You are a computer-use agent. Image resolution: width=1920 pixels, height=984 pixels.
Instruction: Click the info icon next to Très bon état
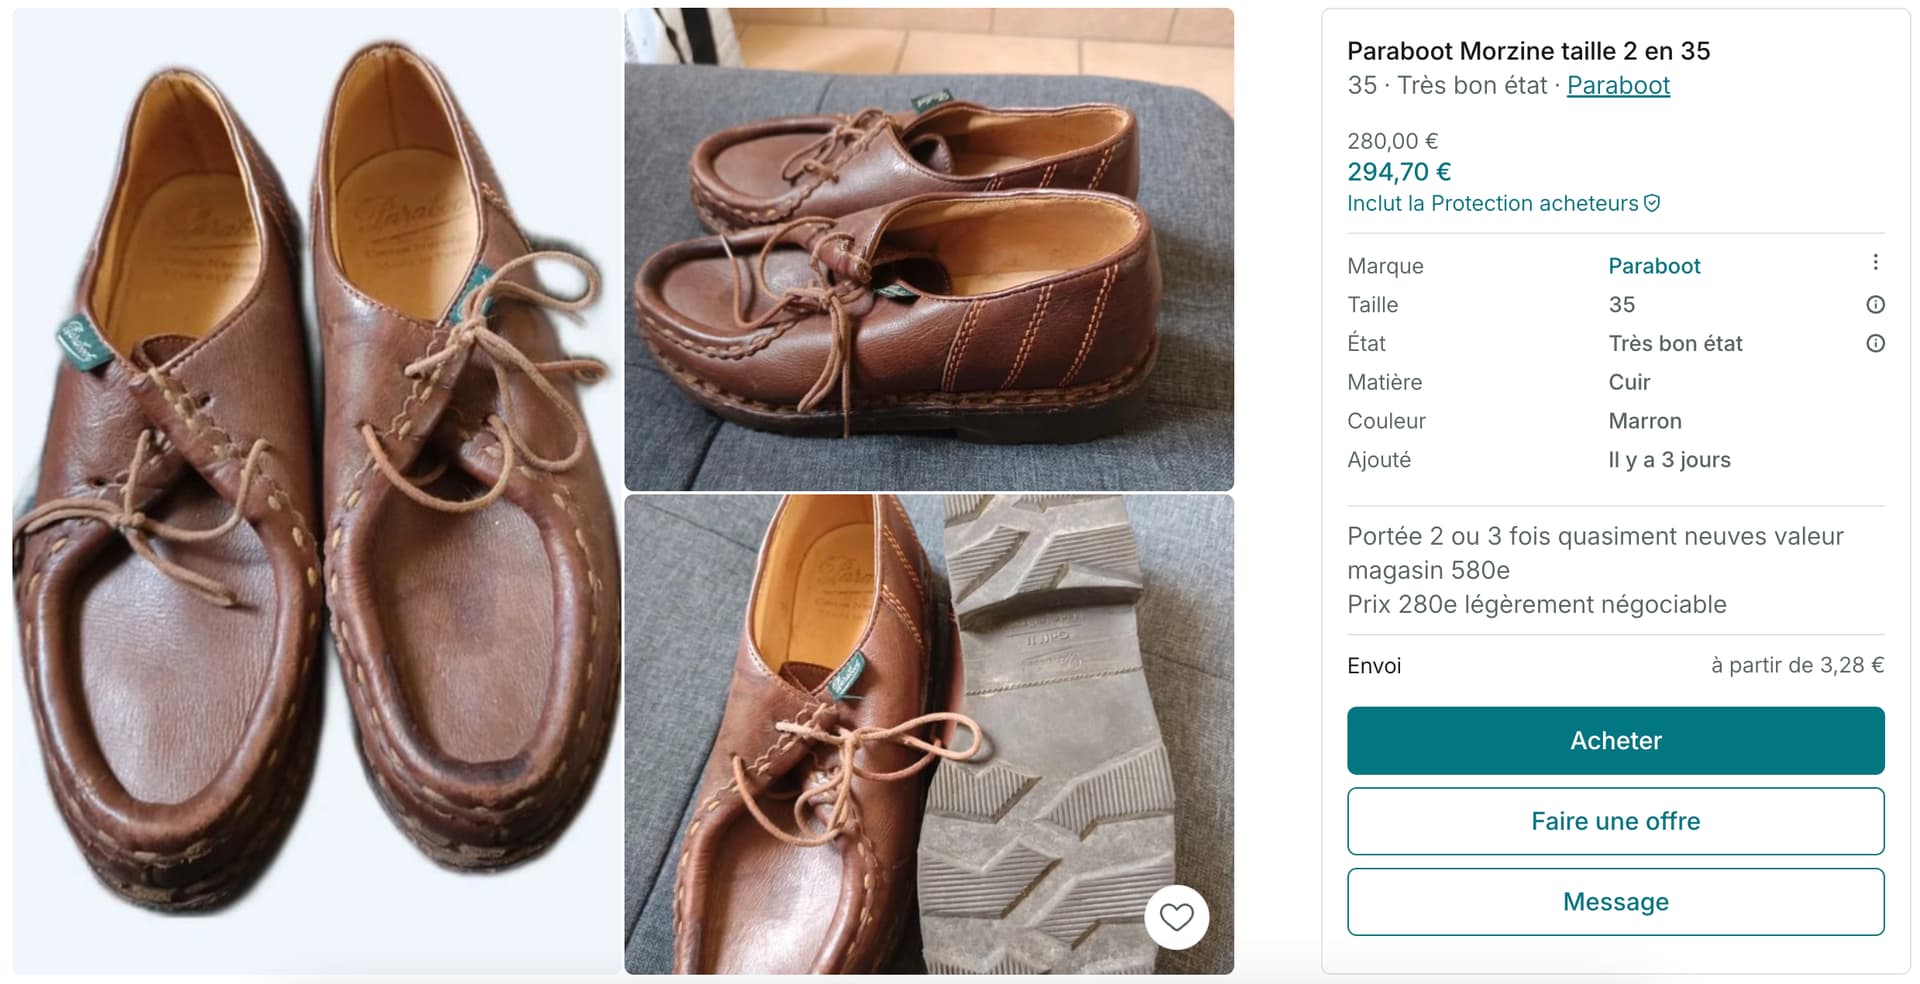(1875, 344)
